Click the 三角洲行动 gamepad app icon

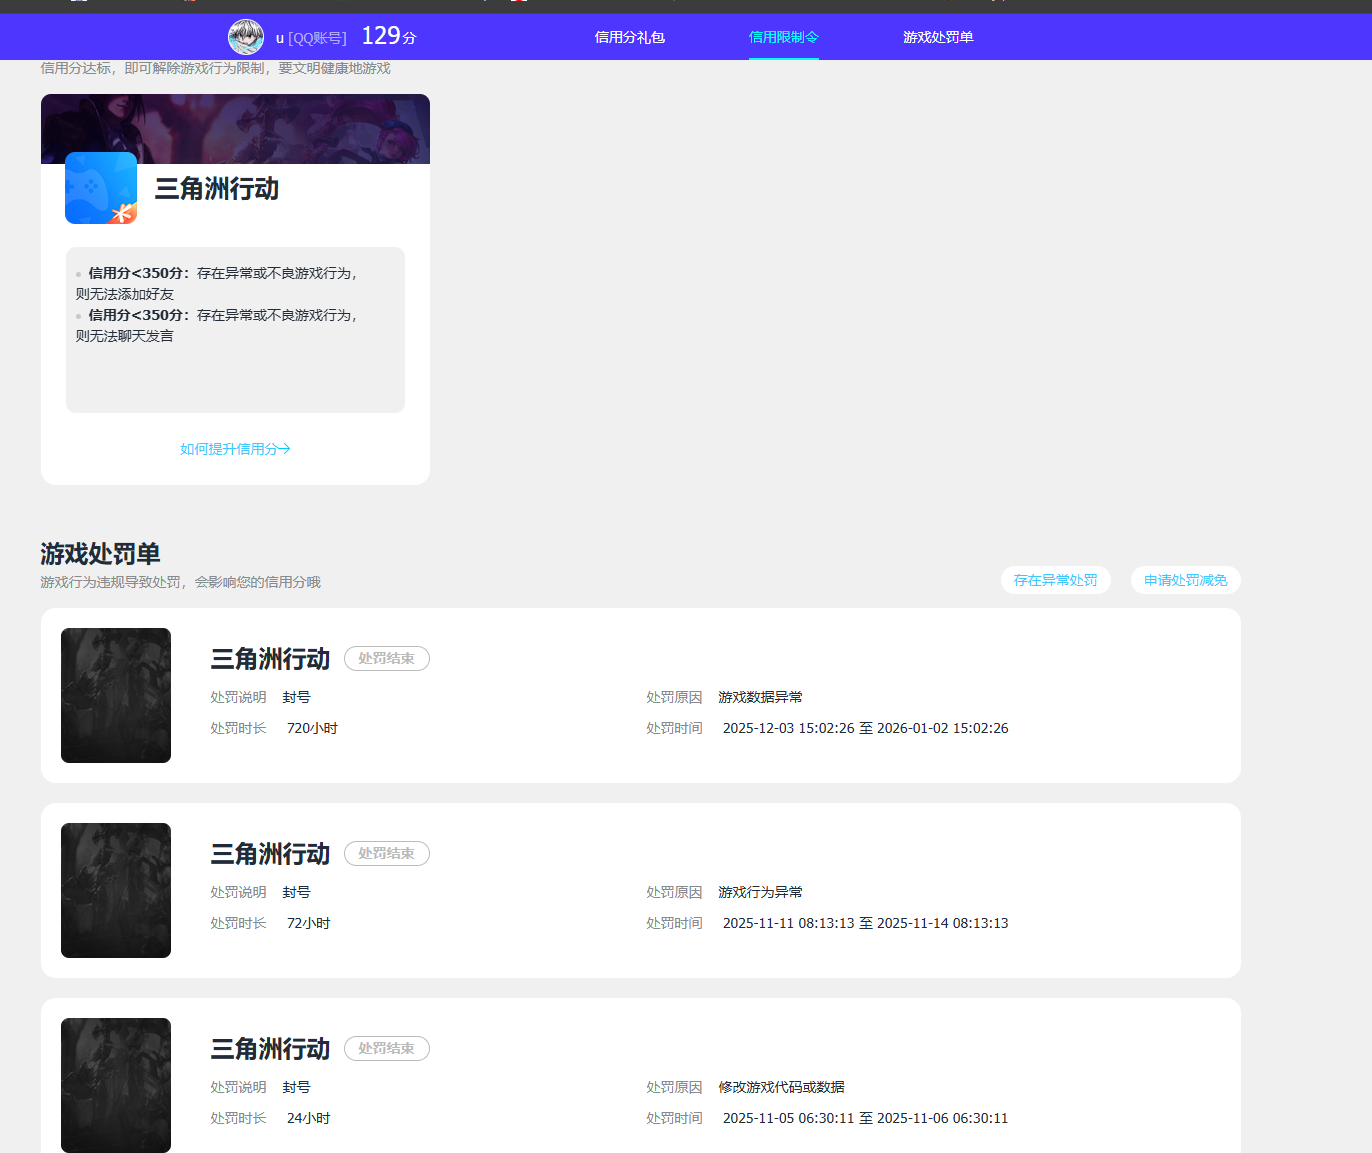coord(100,188)
